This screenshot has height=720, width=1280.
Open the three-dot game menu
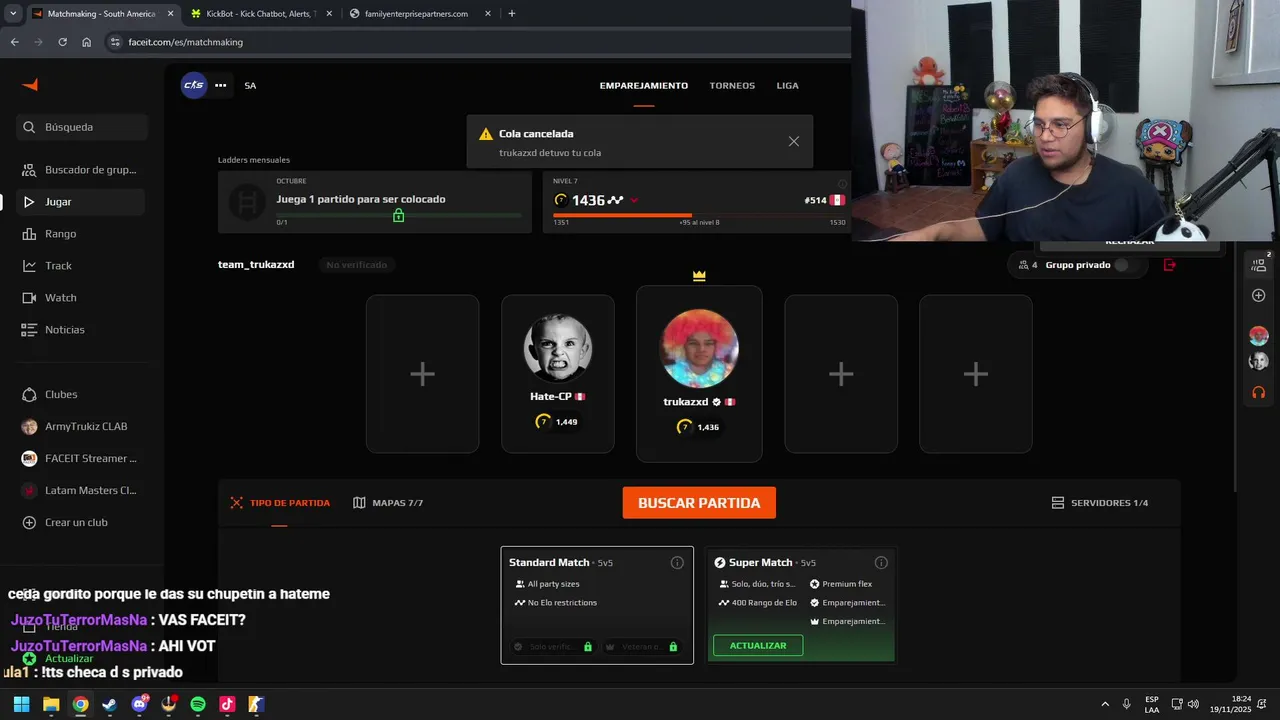point(220,85)
